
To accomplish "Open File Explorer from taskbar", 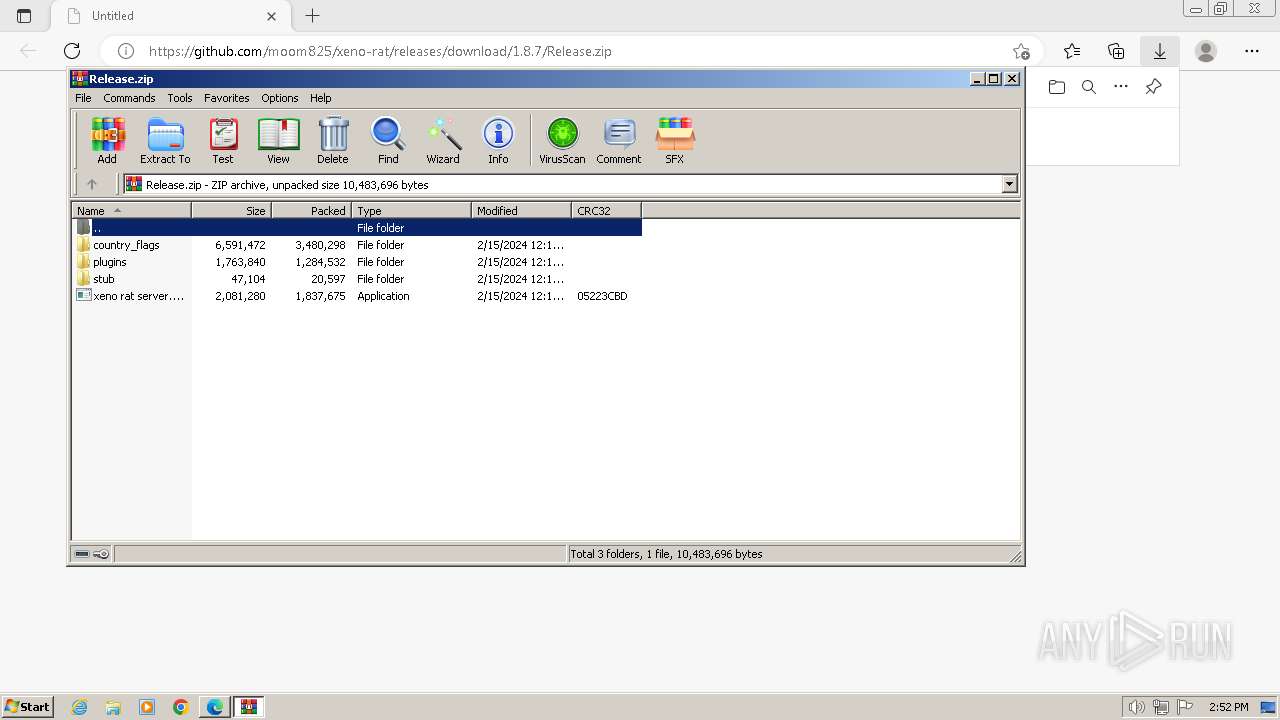I will tap(113, 707).
